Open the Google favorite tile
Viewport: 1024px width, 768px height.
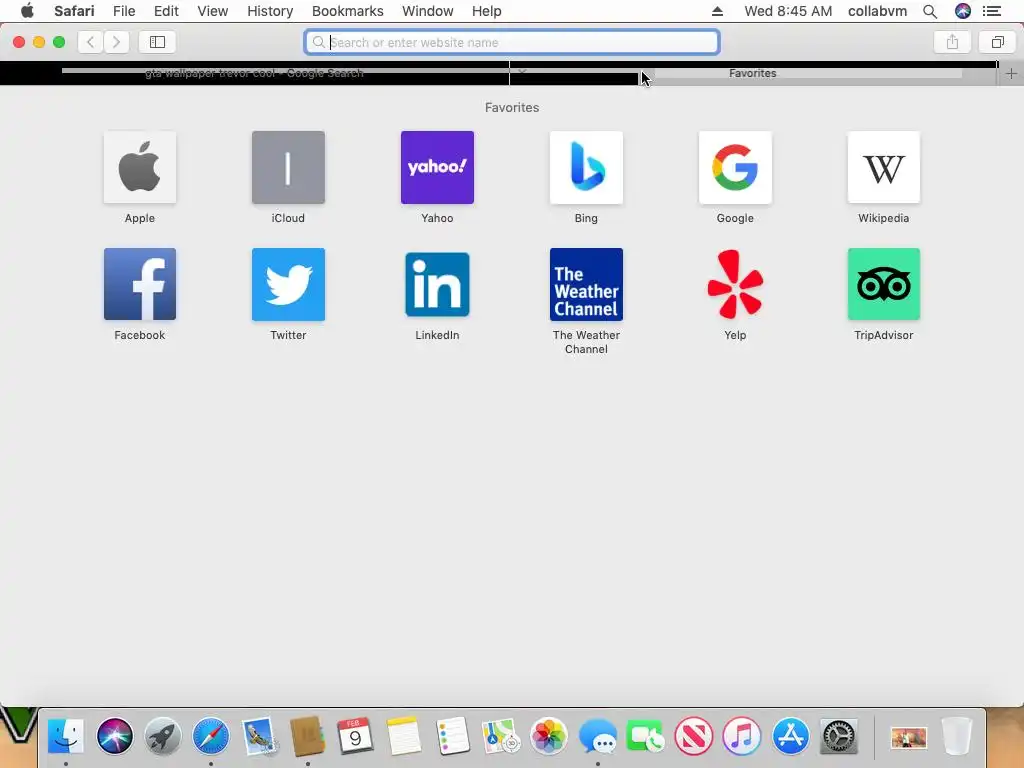coord(735,167)
